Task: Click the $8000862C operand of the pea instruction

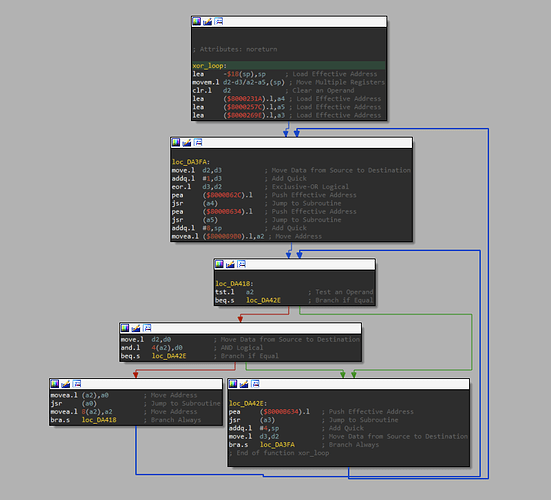Action: click(223, 195)
